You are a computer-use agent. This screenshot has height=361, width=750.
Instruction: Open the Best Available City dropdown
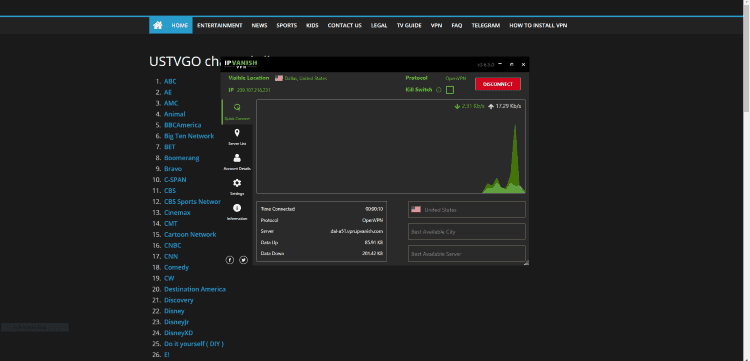466,232
